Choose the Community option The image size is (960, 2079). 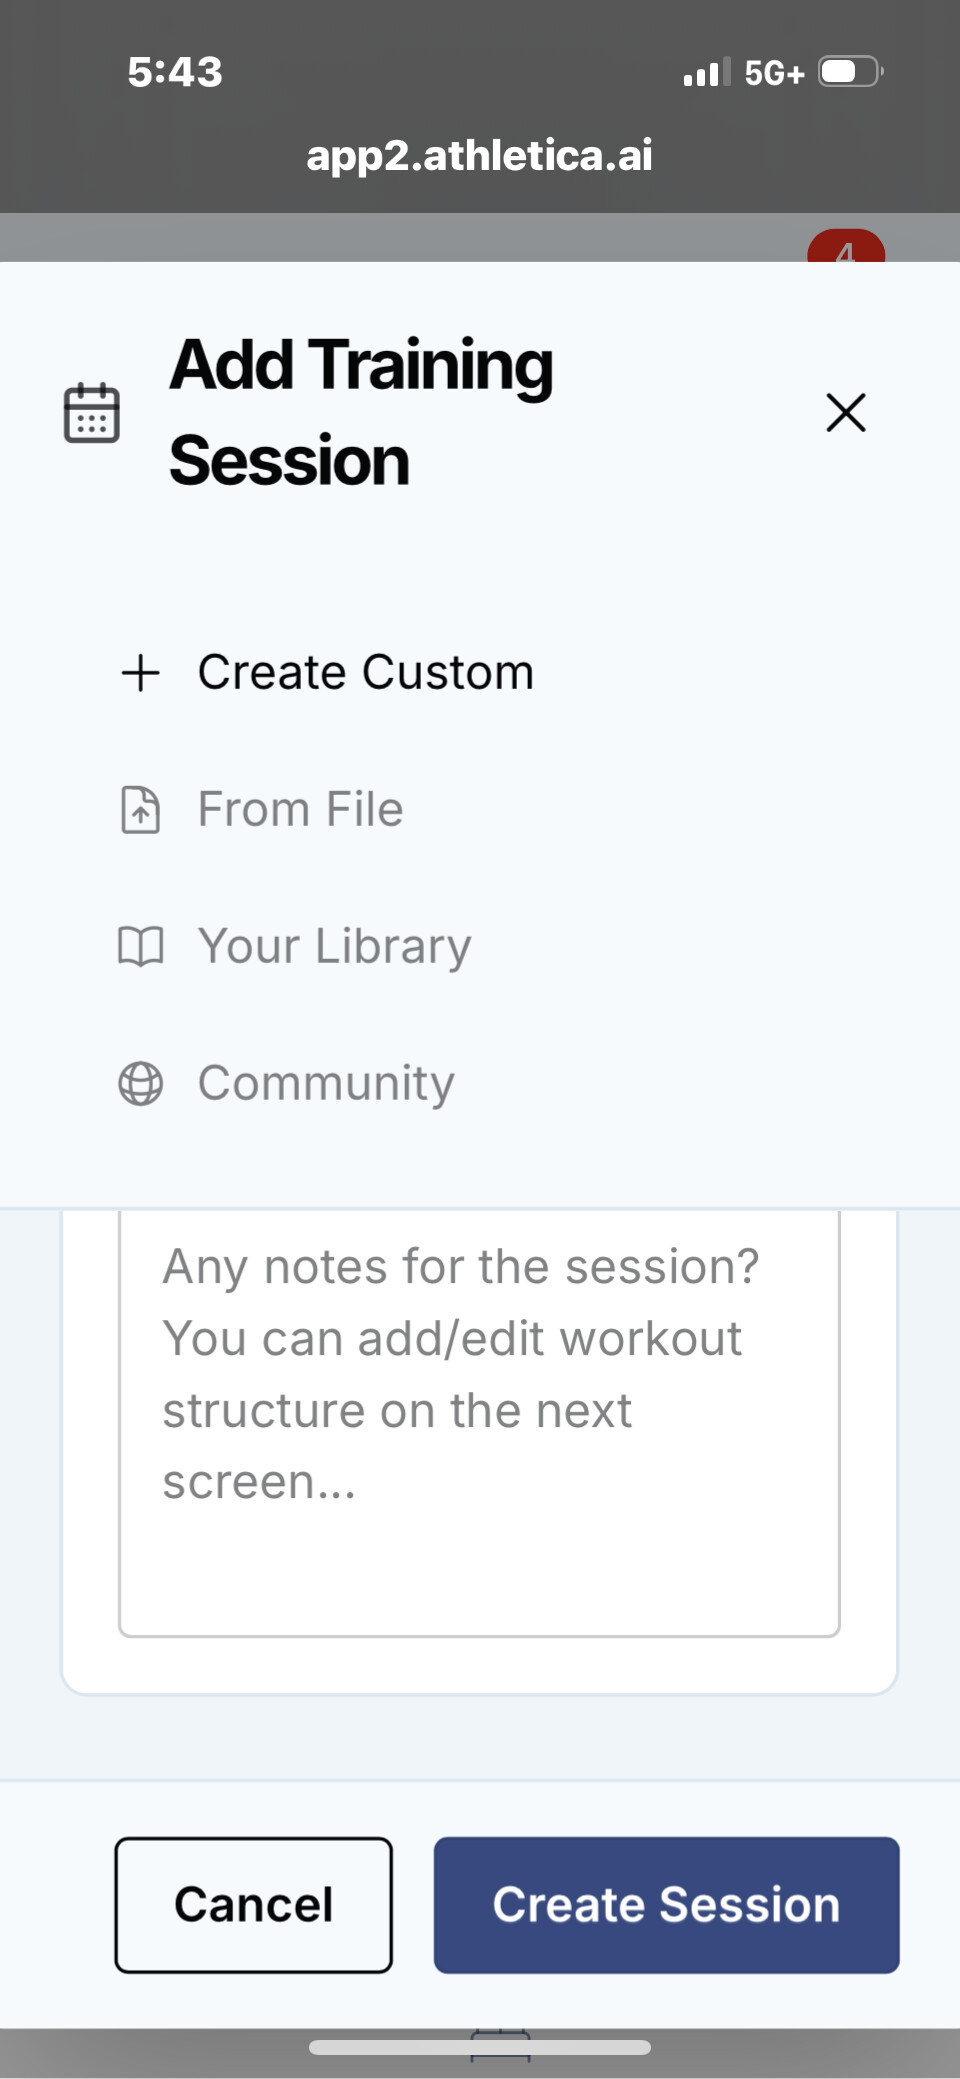[x=326, y=1083]
